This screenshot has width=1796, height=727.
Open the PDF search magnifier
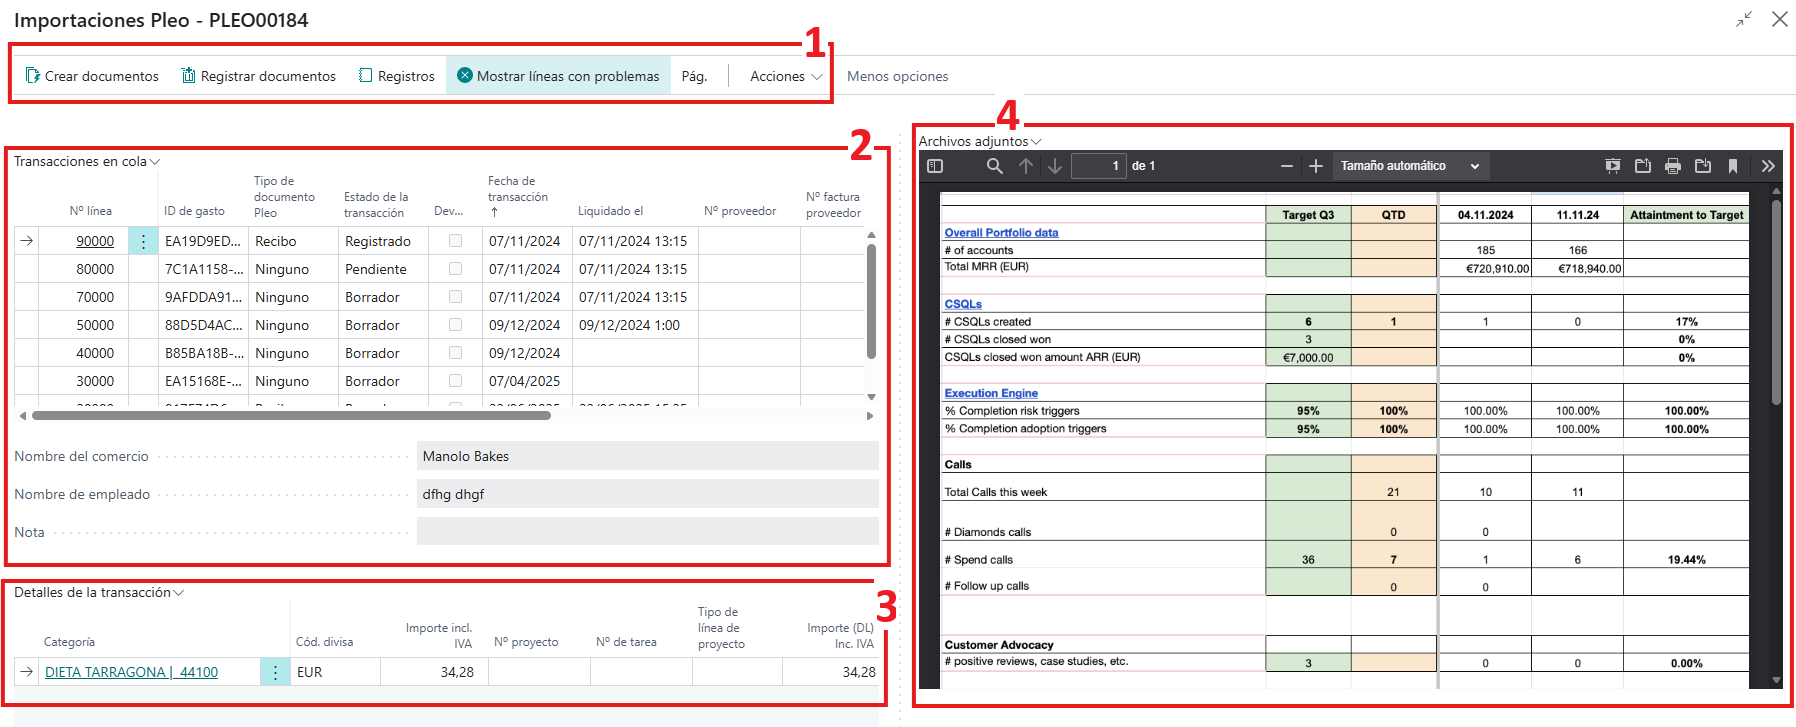coord(994,166)
